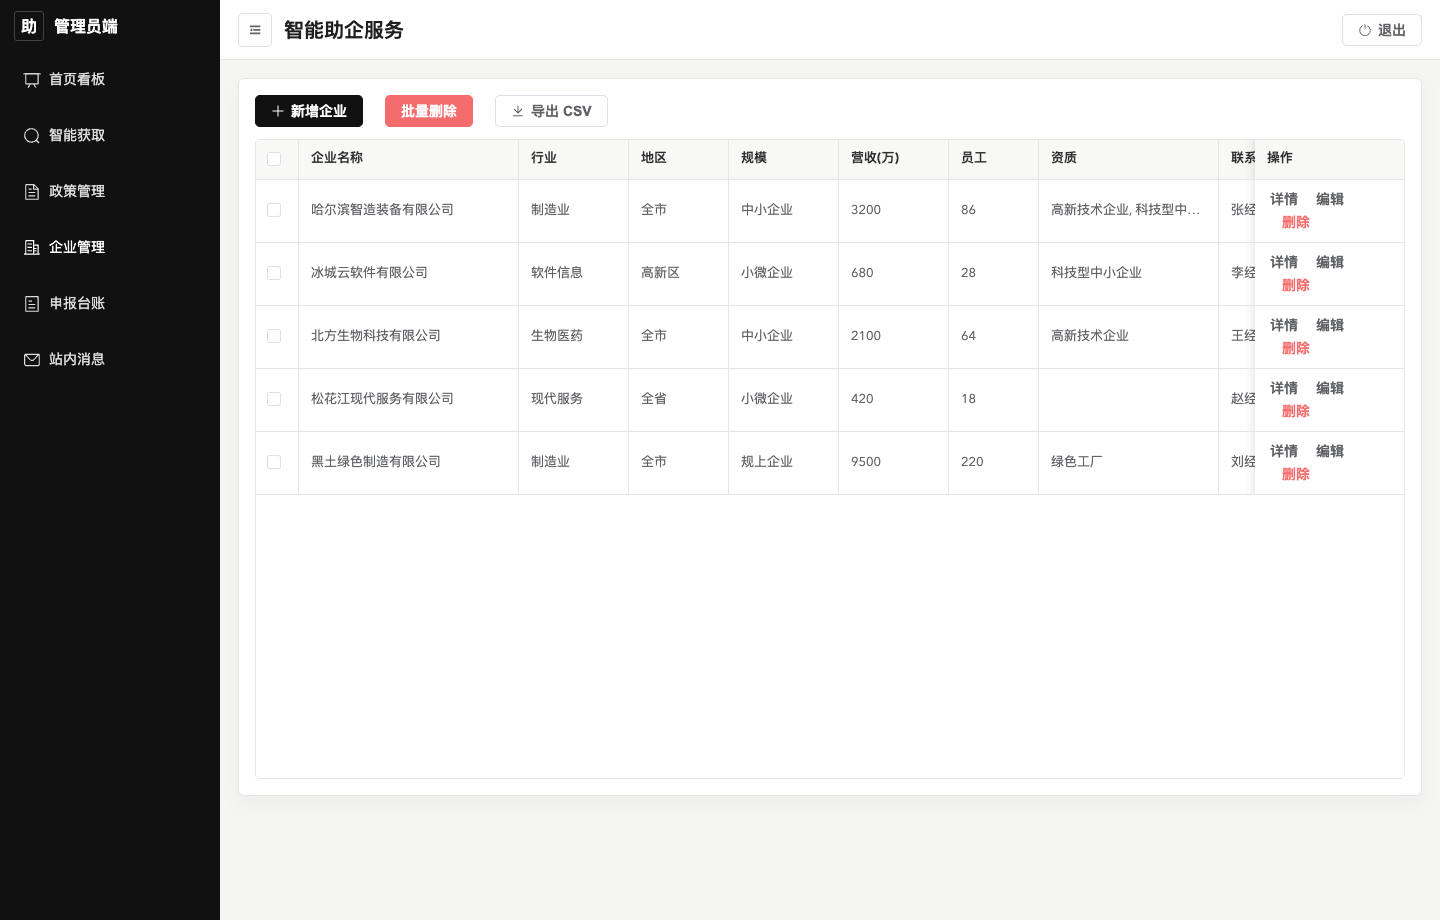The height and width of the screenshot is (920, 1440).
Task: Open 站内消息 in the sidebar
Action: tap(110, 359)
